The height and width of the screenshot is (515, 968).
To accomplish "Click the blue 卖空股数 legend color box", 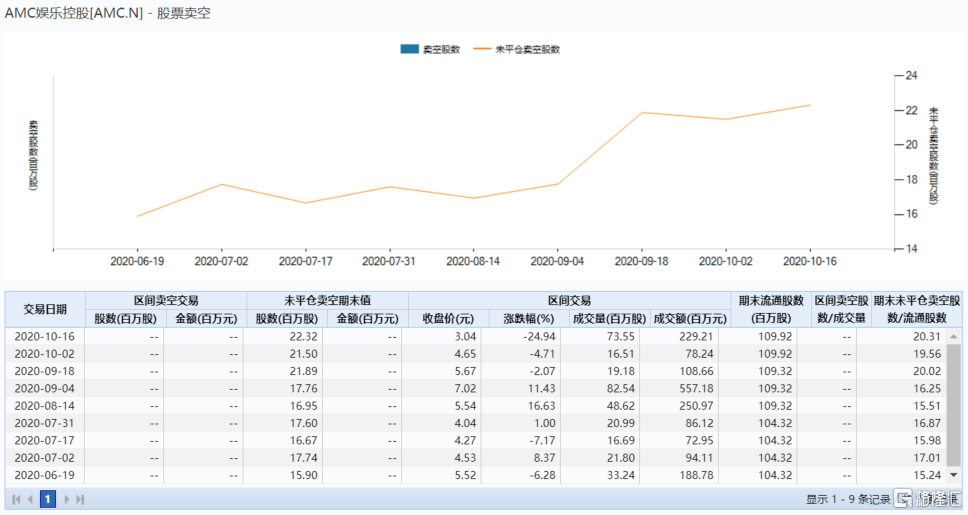I will pos(409,49).
